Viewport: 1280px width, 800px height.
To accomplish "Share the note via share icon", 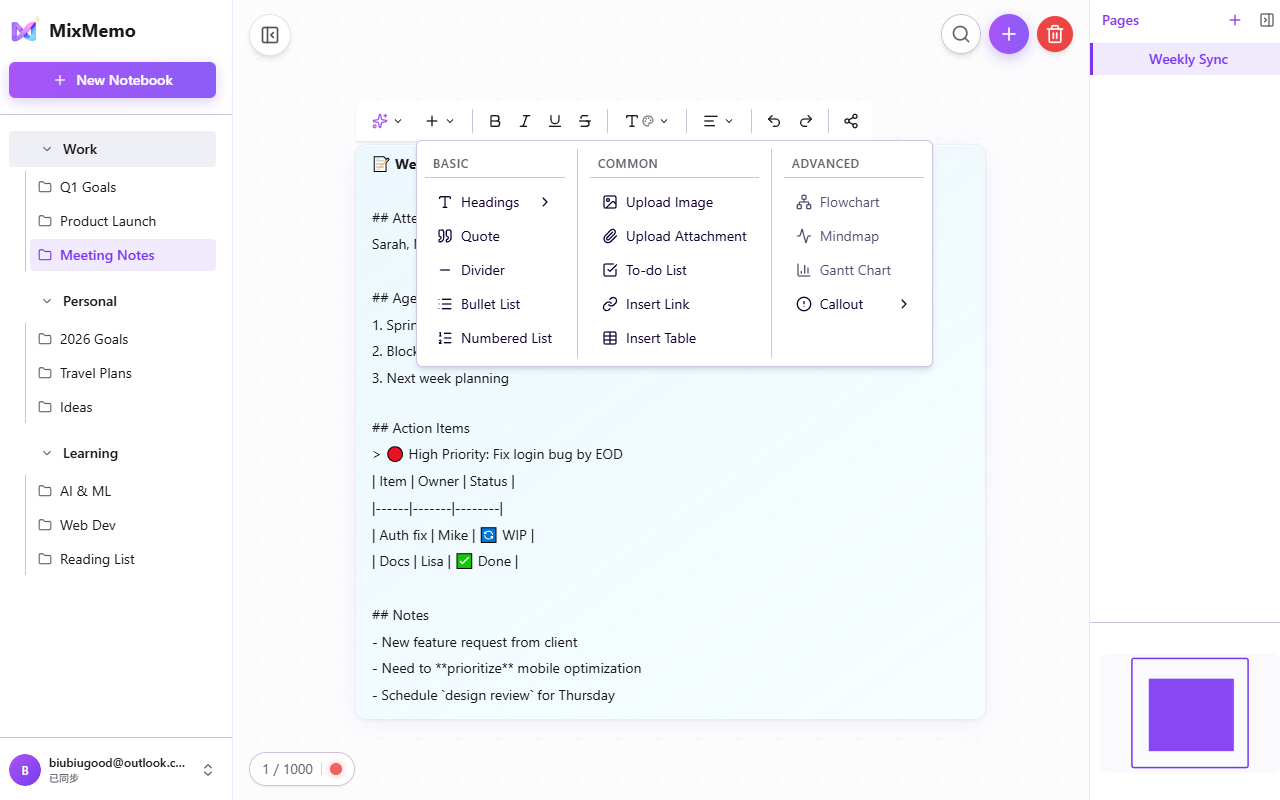I will (x=851, y=121).
